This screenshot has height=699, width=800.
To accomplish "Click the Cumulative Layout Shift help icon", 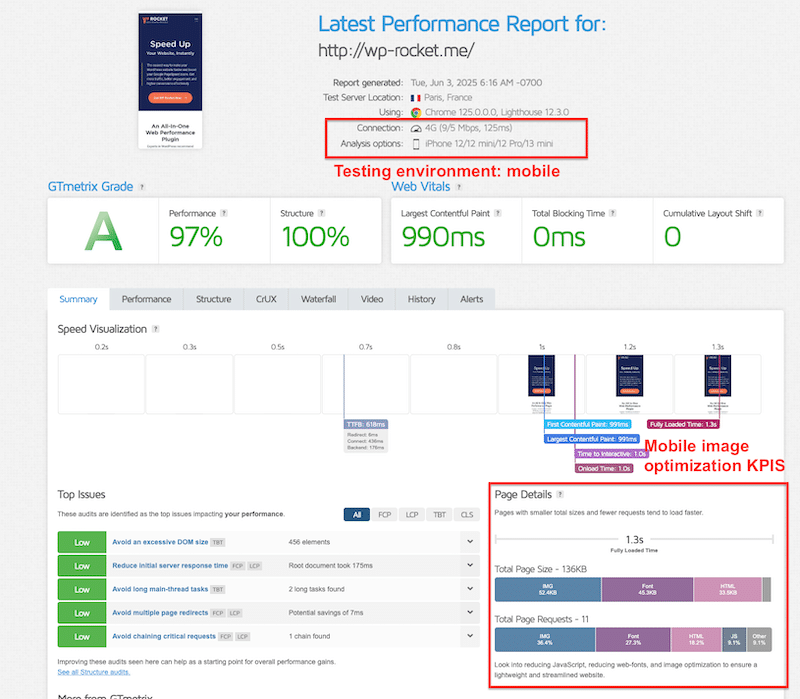I will tap(760, 213).
